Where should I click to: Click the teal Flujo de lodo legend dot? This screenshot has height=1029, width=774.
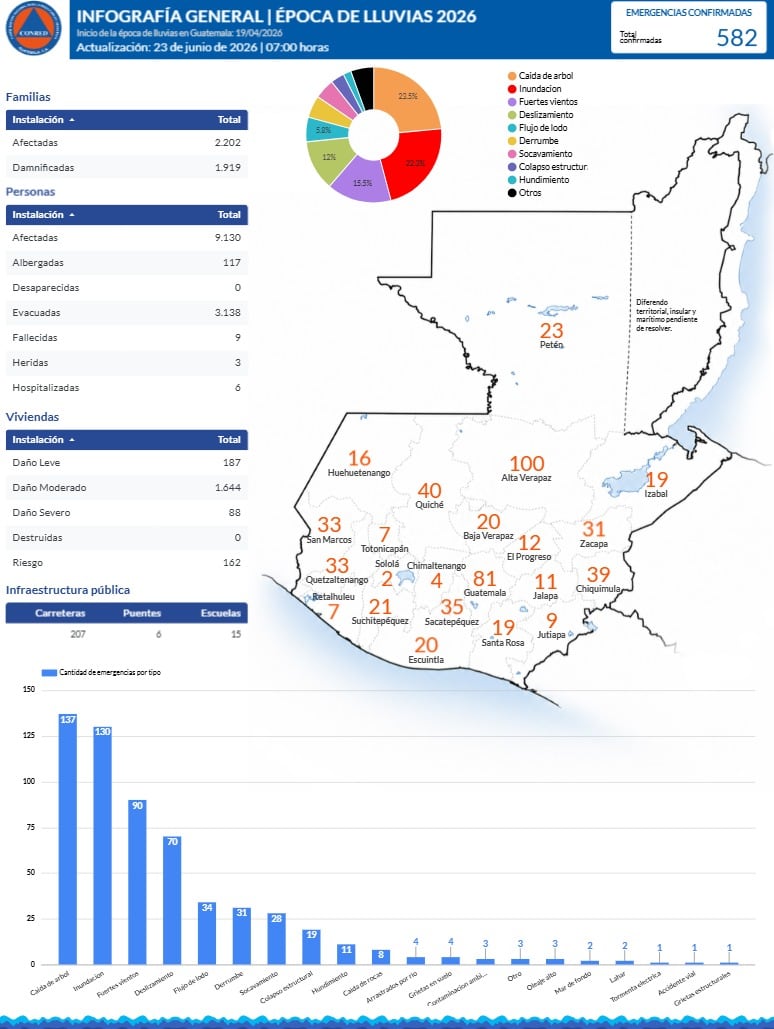[512, 128]
